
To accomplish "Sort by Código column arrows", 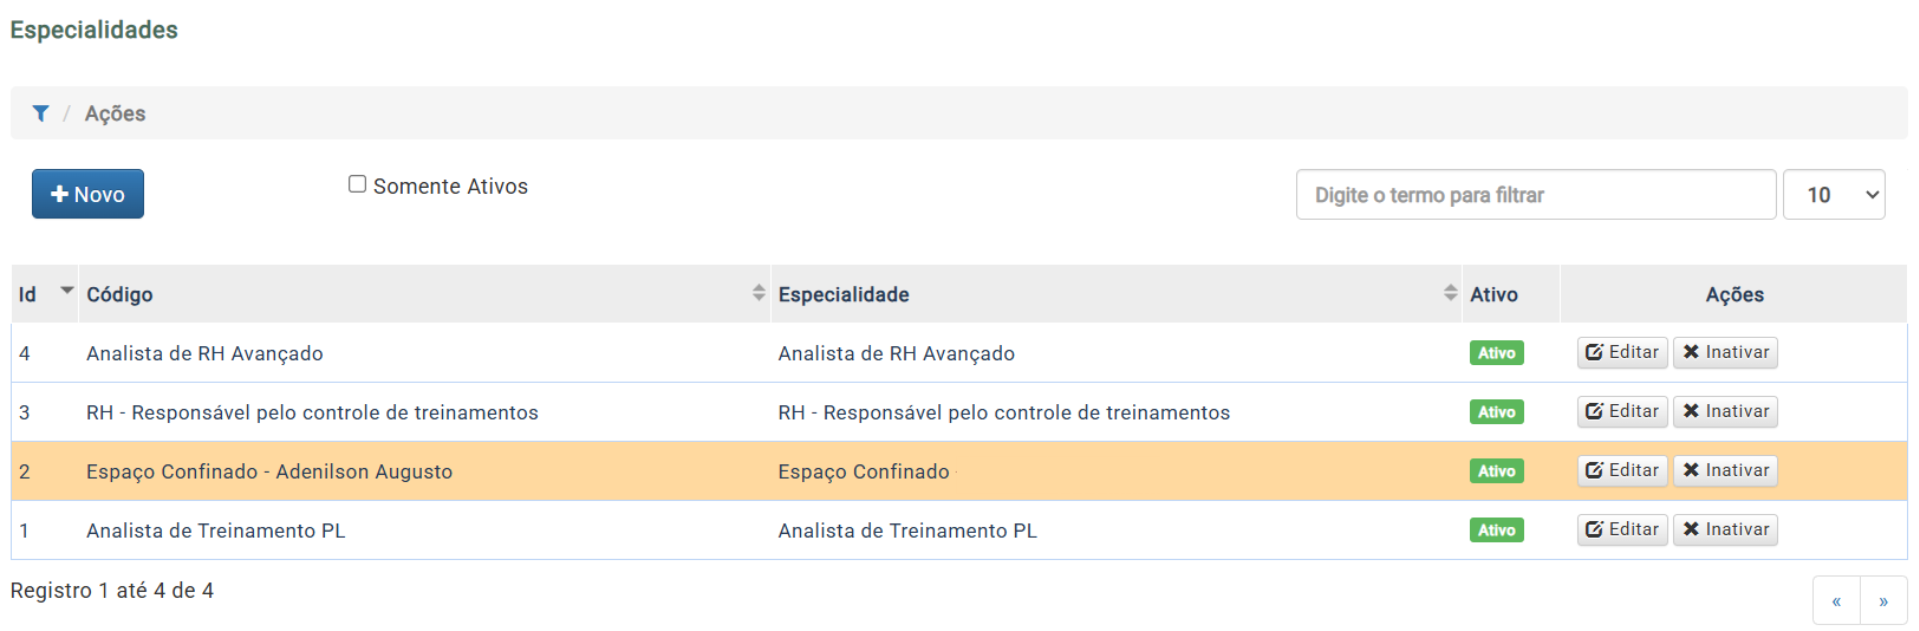I will [x=758, y=292].
